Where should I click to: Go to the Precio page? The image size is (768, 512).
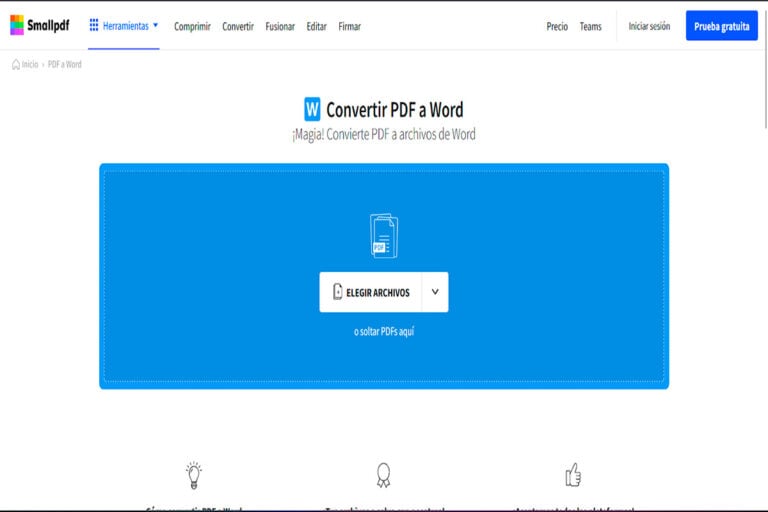click(x=557, y=26)
